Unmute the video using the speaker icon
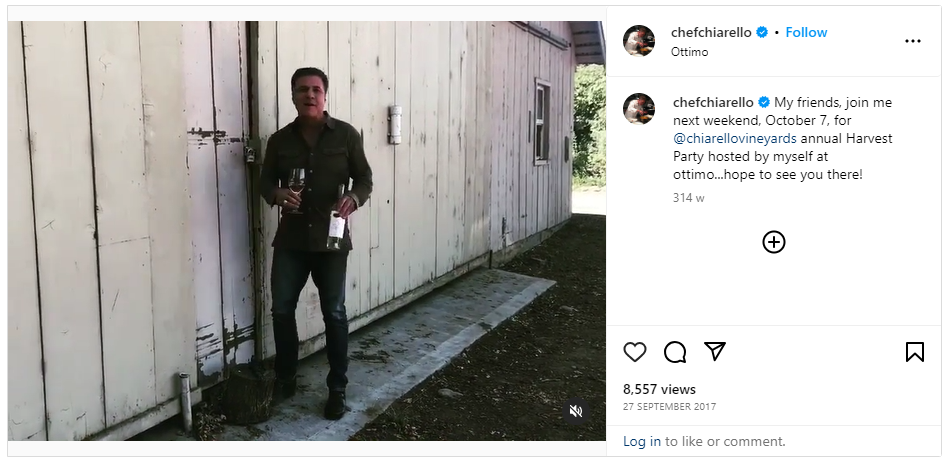 (576, 411)
